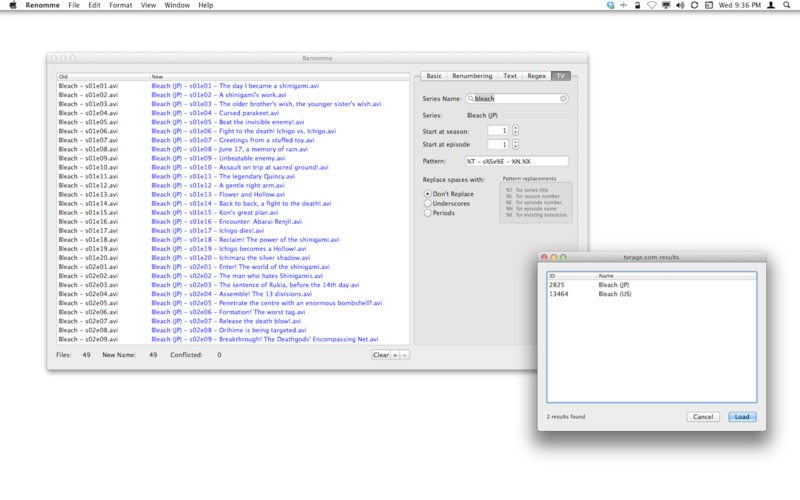Click the sync status icon in menu bar
This screenshot has height=500, width=800.
[x=694, y=5]
